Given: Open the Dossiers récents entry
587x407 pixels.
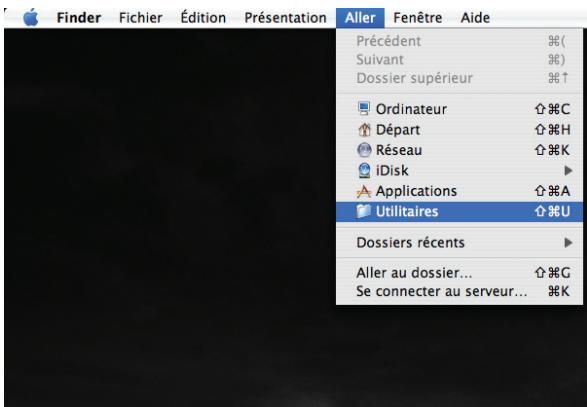Looking at the screenshot, I should (x=459, y=243).
